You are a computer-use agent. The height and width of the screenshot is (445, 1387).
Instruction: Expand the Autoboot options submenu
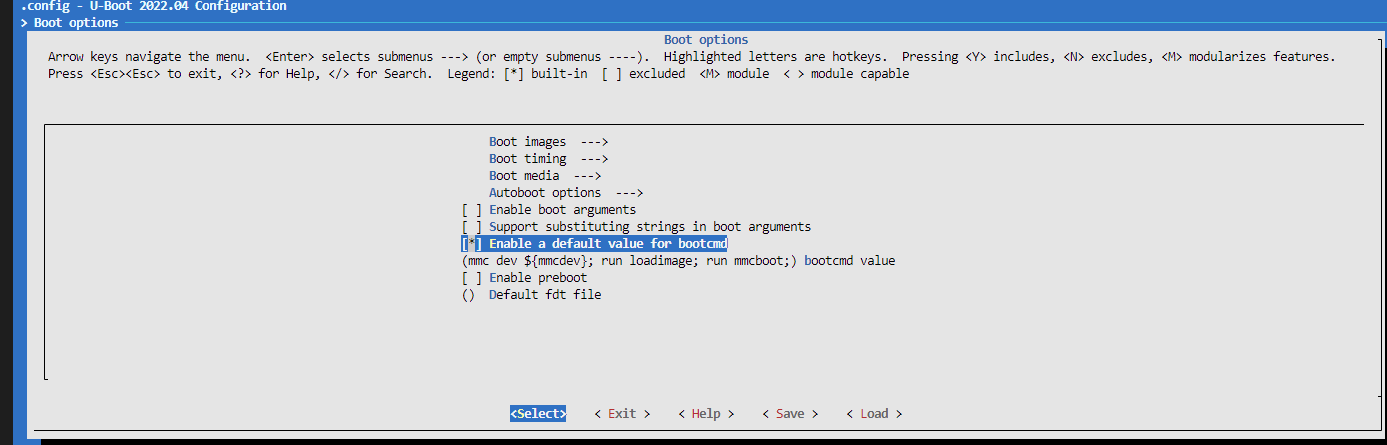click(565, 193)
